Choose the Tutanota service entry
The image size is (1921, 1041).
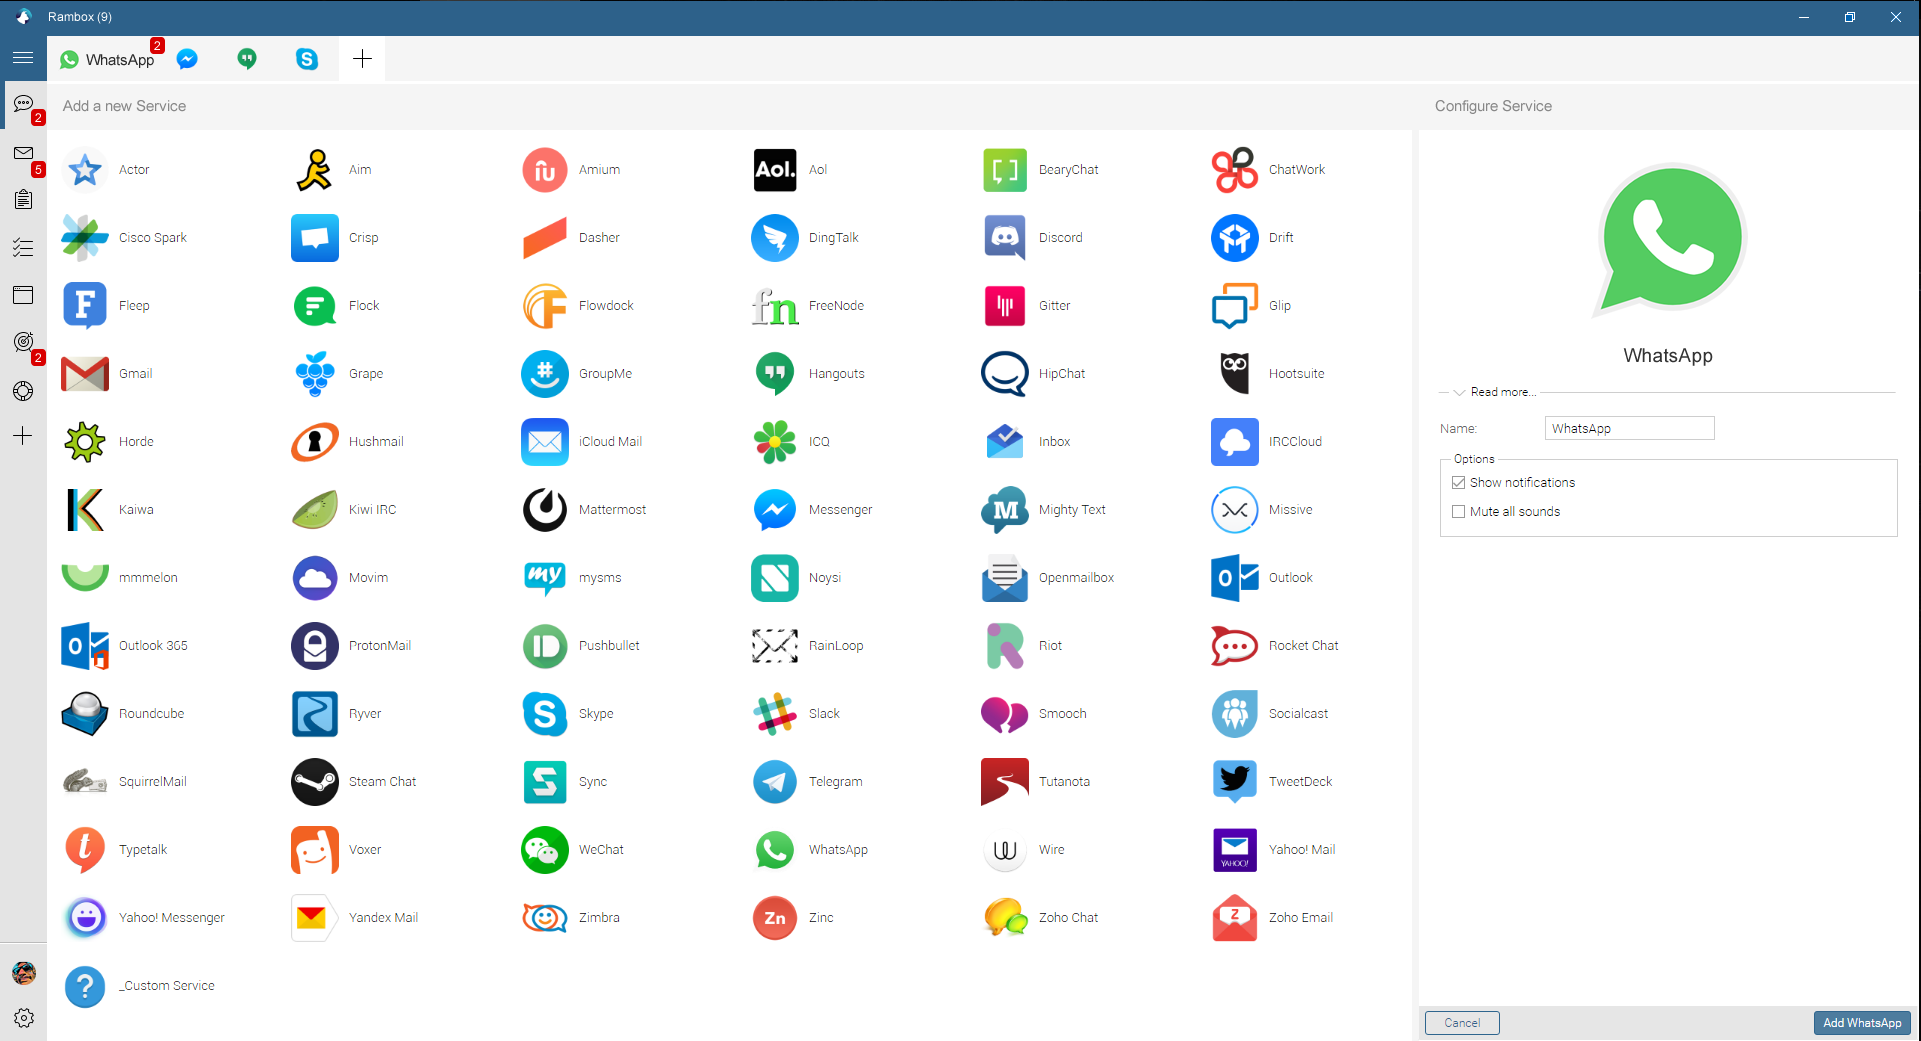(1036, 782)
